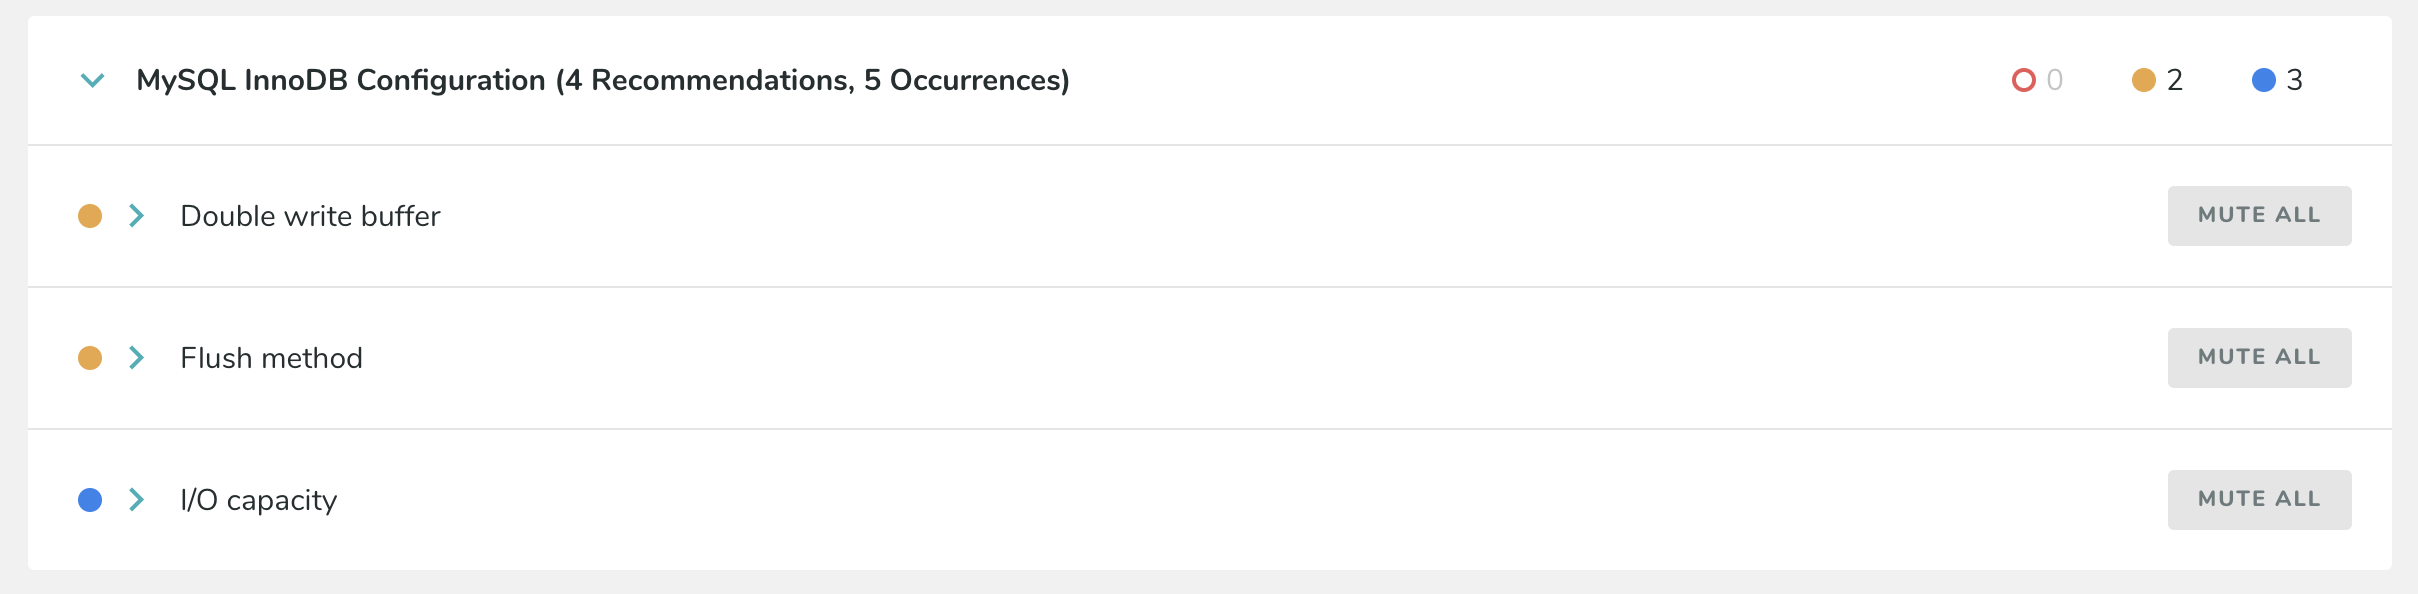Click the info count number 3
2418x594 pixels.
(x=2295, y=80)
